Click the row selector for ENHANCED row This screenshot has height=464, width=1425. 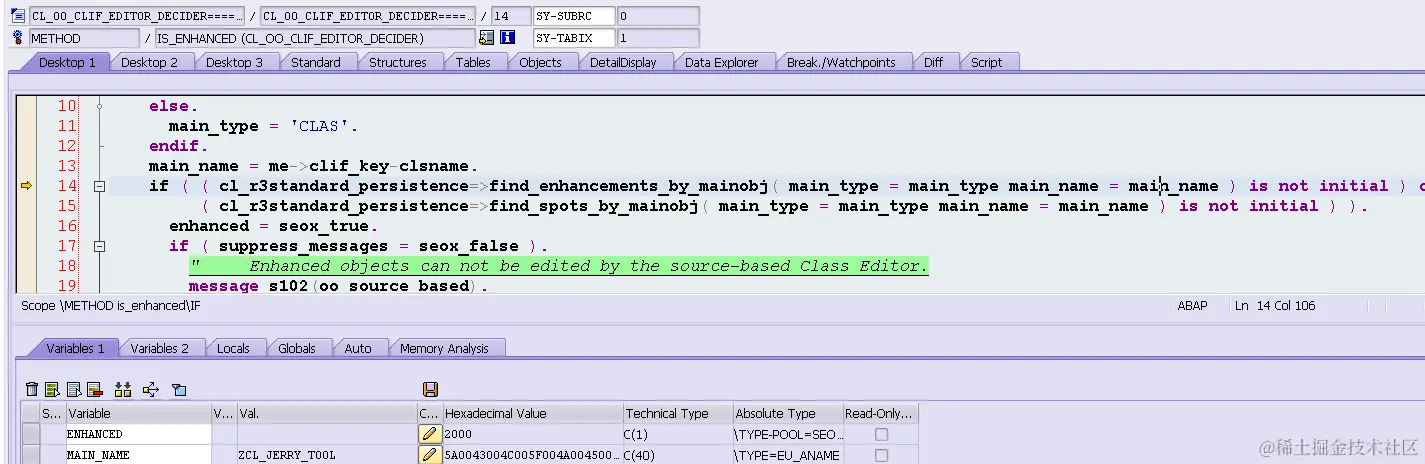(31, 434)
